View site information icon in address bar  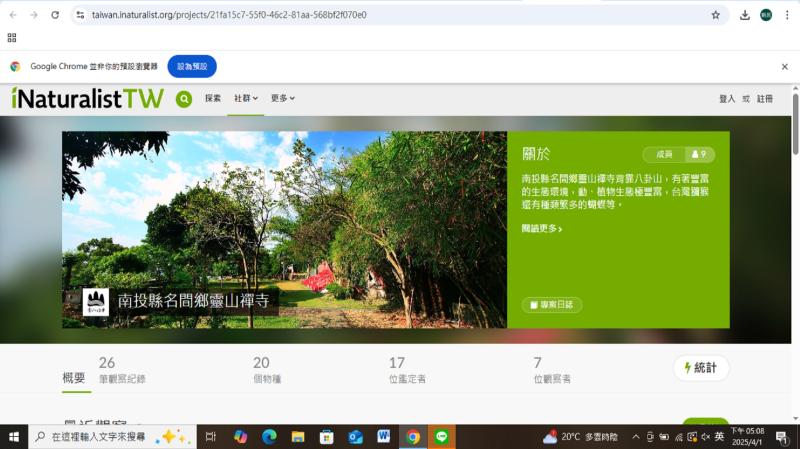click(81, 15)
